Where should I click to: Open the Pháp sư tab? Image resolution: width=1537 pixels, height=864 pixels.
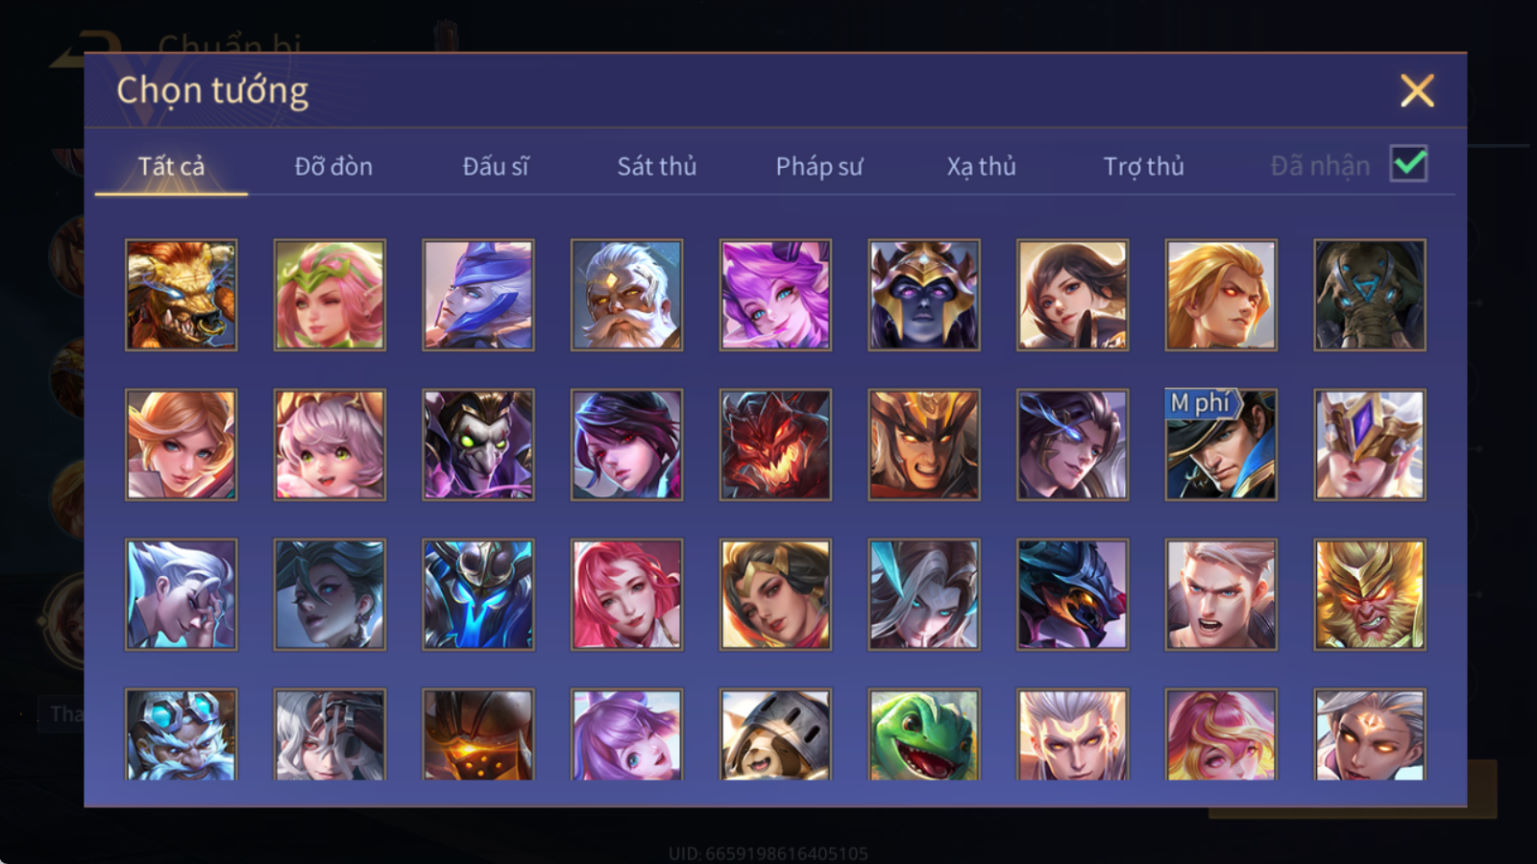pyautogui.click(x=819, y=166)
